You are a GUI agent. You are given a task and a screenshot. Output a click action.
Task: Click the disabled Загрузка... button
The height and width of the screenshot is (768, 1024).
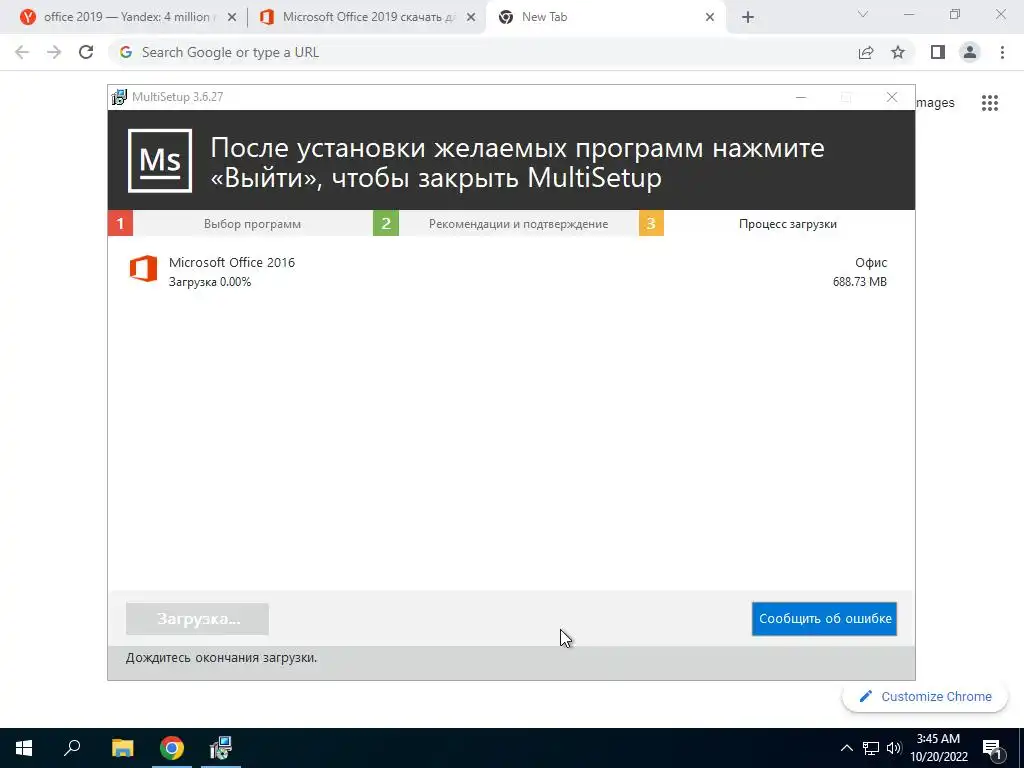click(197, 618)
